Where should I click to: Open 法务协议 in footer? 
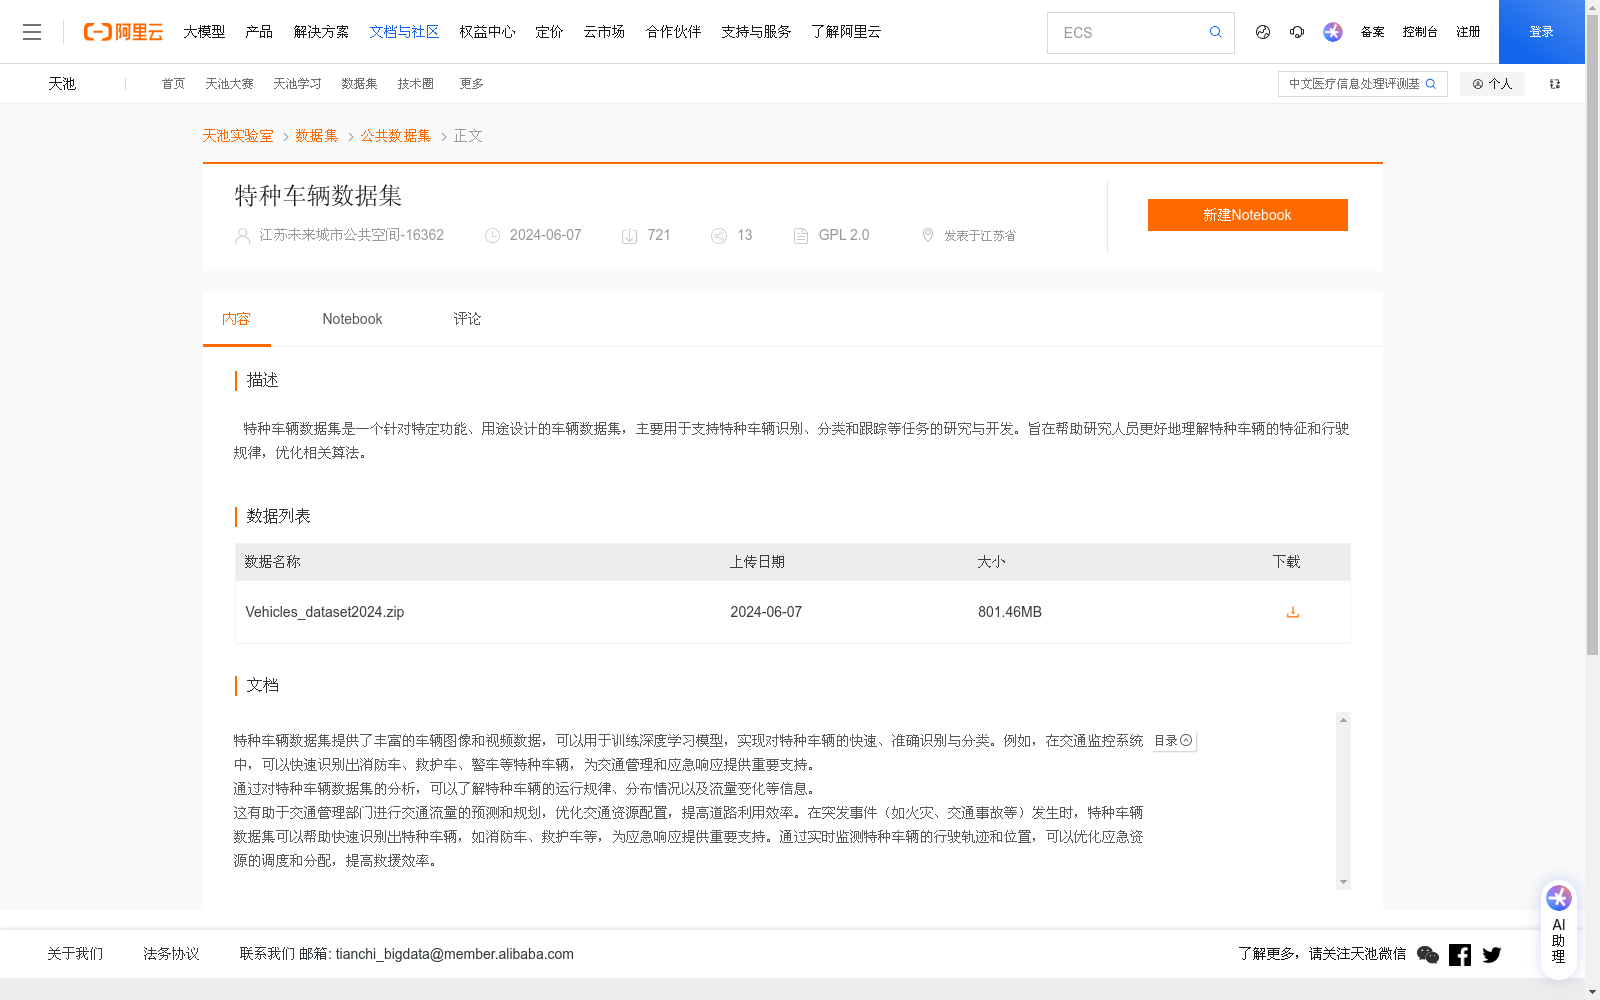171,954
